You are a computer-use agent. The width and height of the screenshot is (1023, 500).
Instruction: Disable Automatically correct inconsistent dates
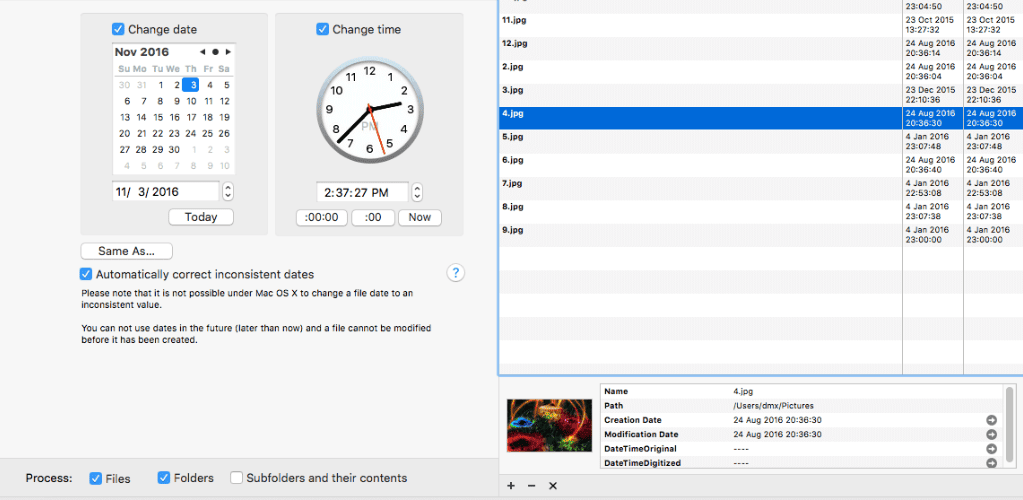point(85,274)
